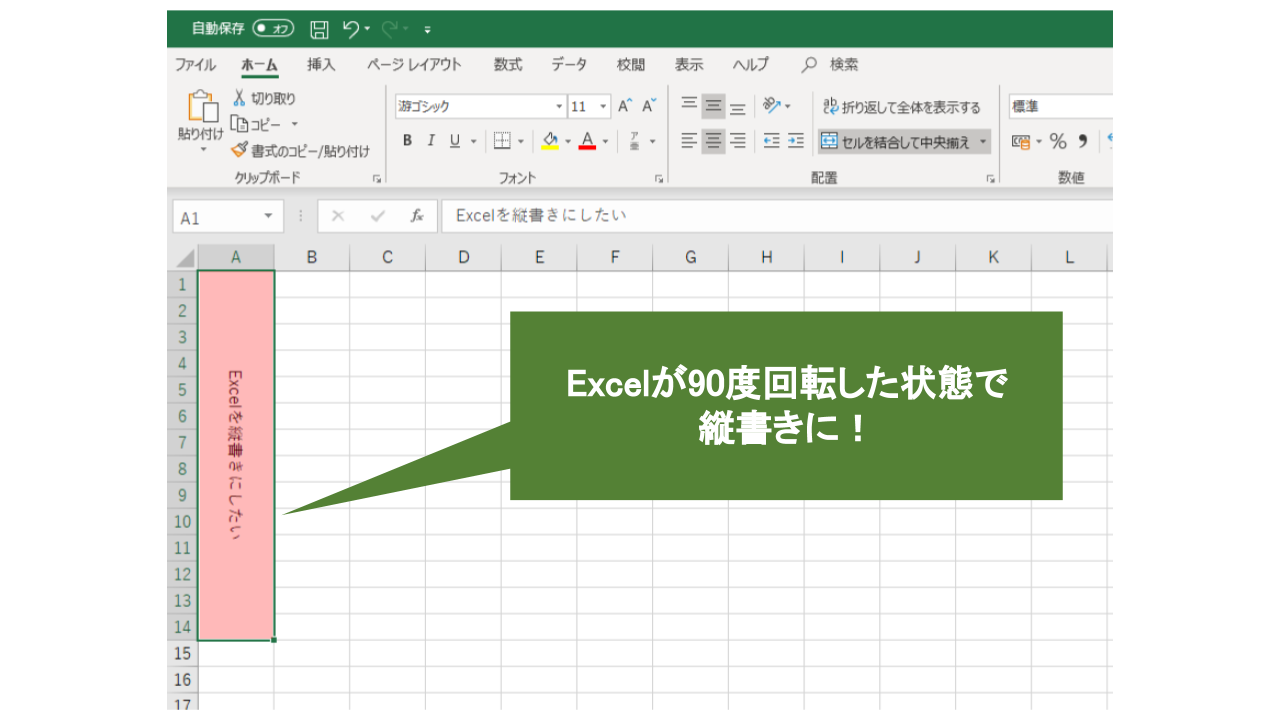Open the ページ レイアウト tab
This screenshot has width=1280, height=720.
pyautogui.click(x=414, y=65)
